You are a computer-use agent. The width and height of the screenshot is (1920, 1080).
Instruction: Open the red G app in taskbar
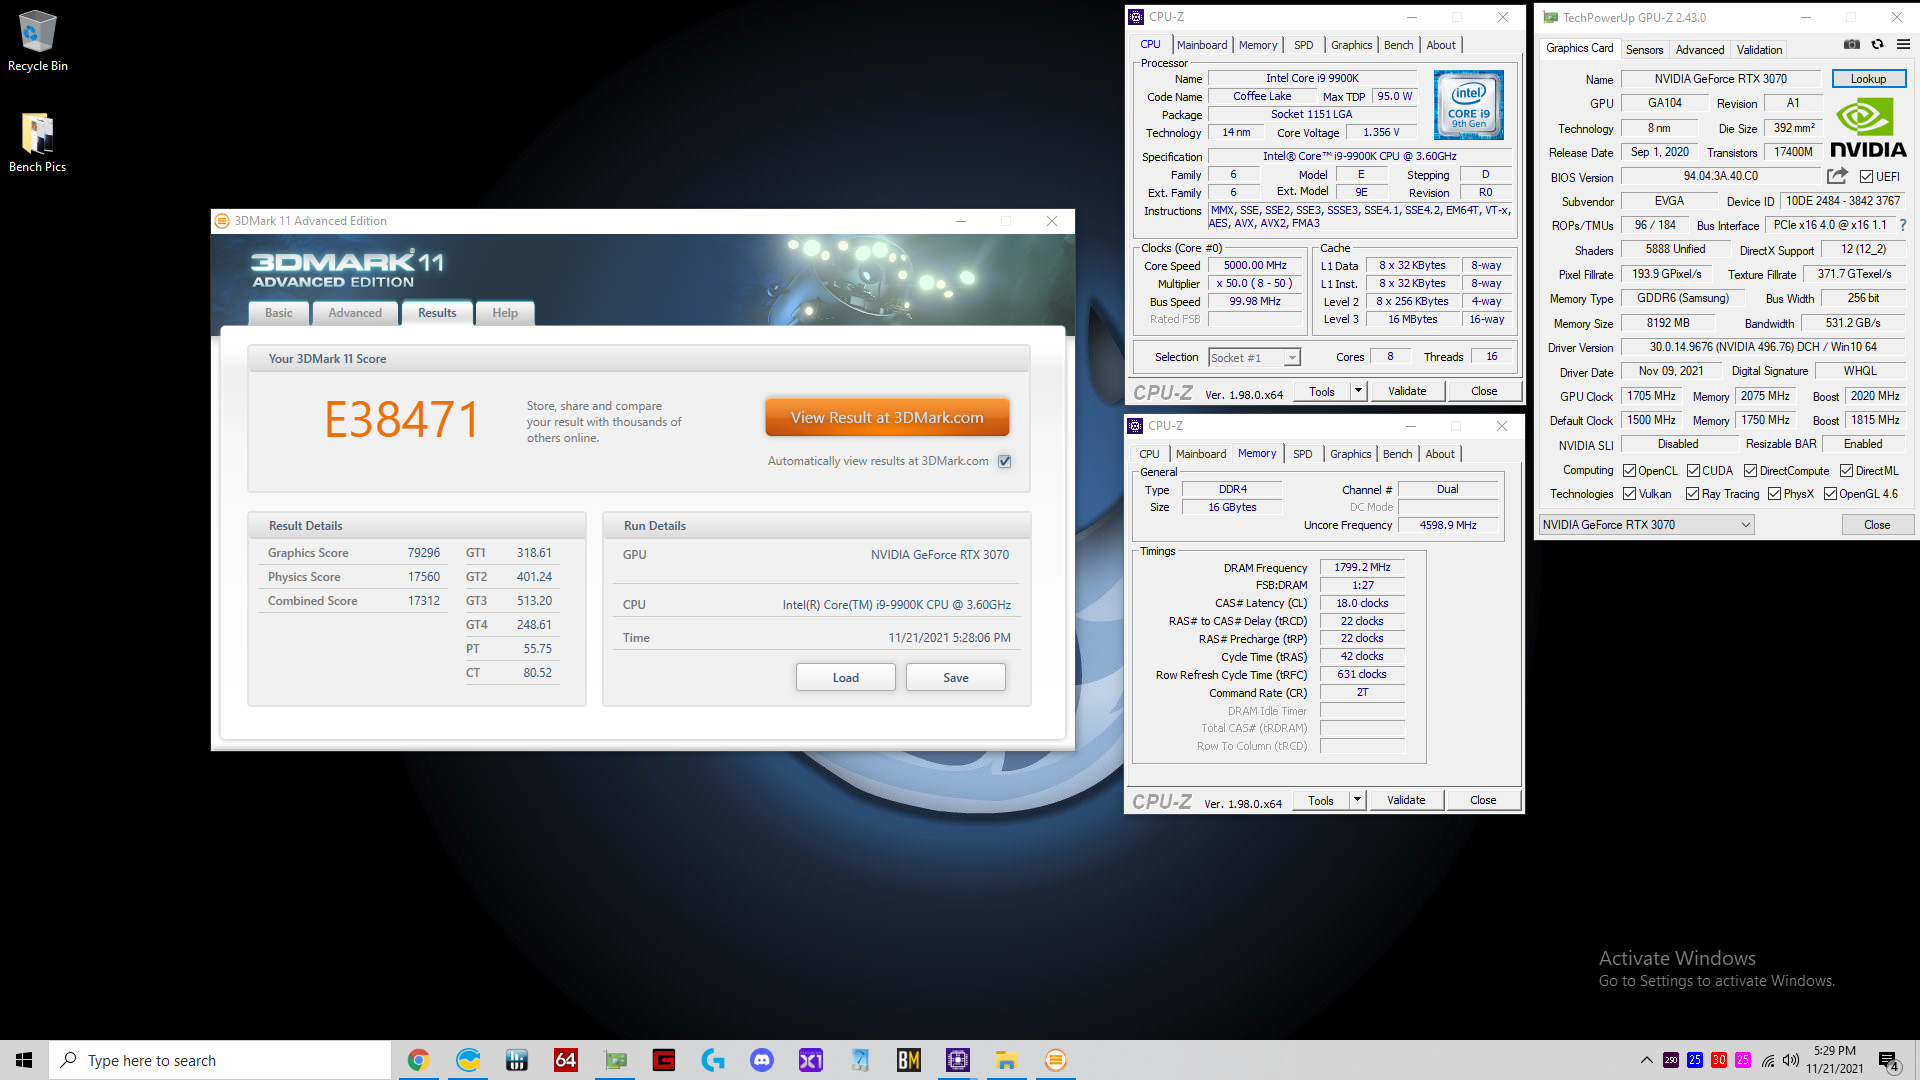click(x=663, y=1060)
